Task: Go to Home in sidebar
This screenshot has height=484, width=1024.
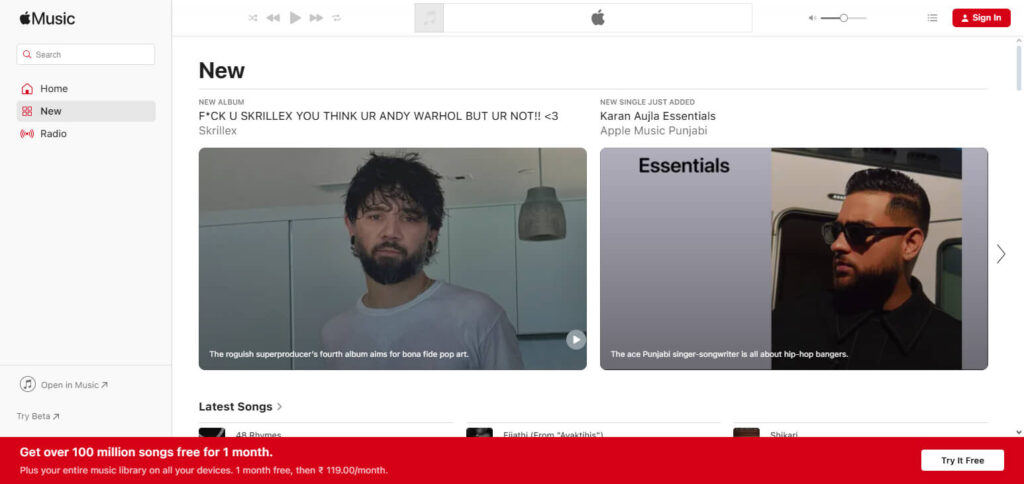Action: click(x=86, y=89)
